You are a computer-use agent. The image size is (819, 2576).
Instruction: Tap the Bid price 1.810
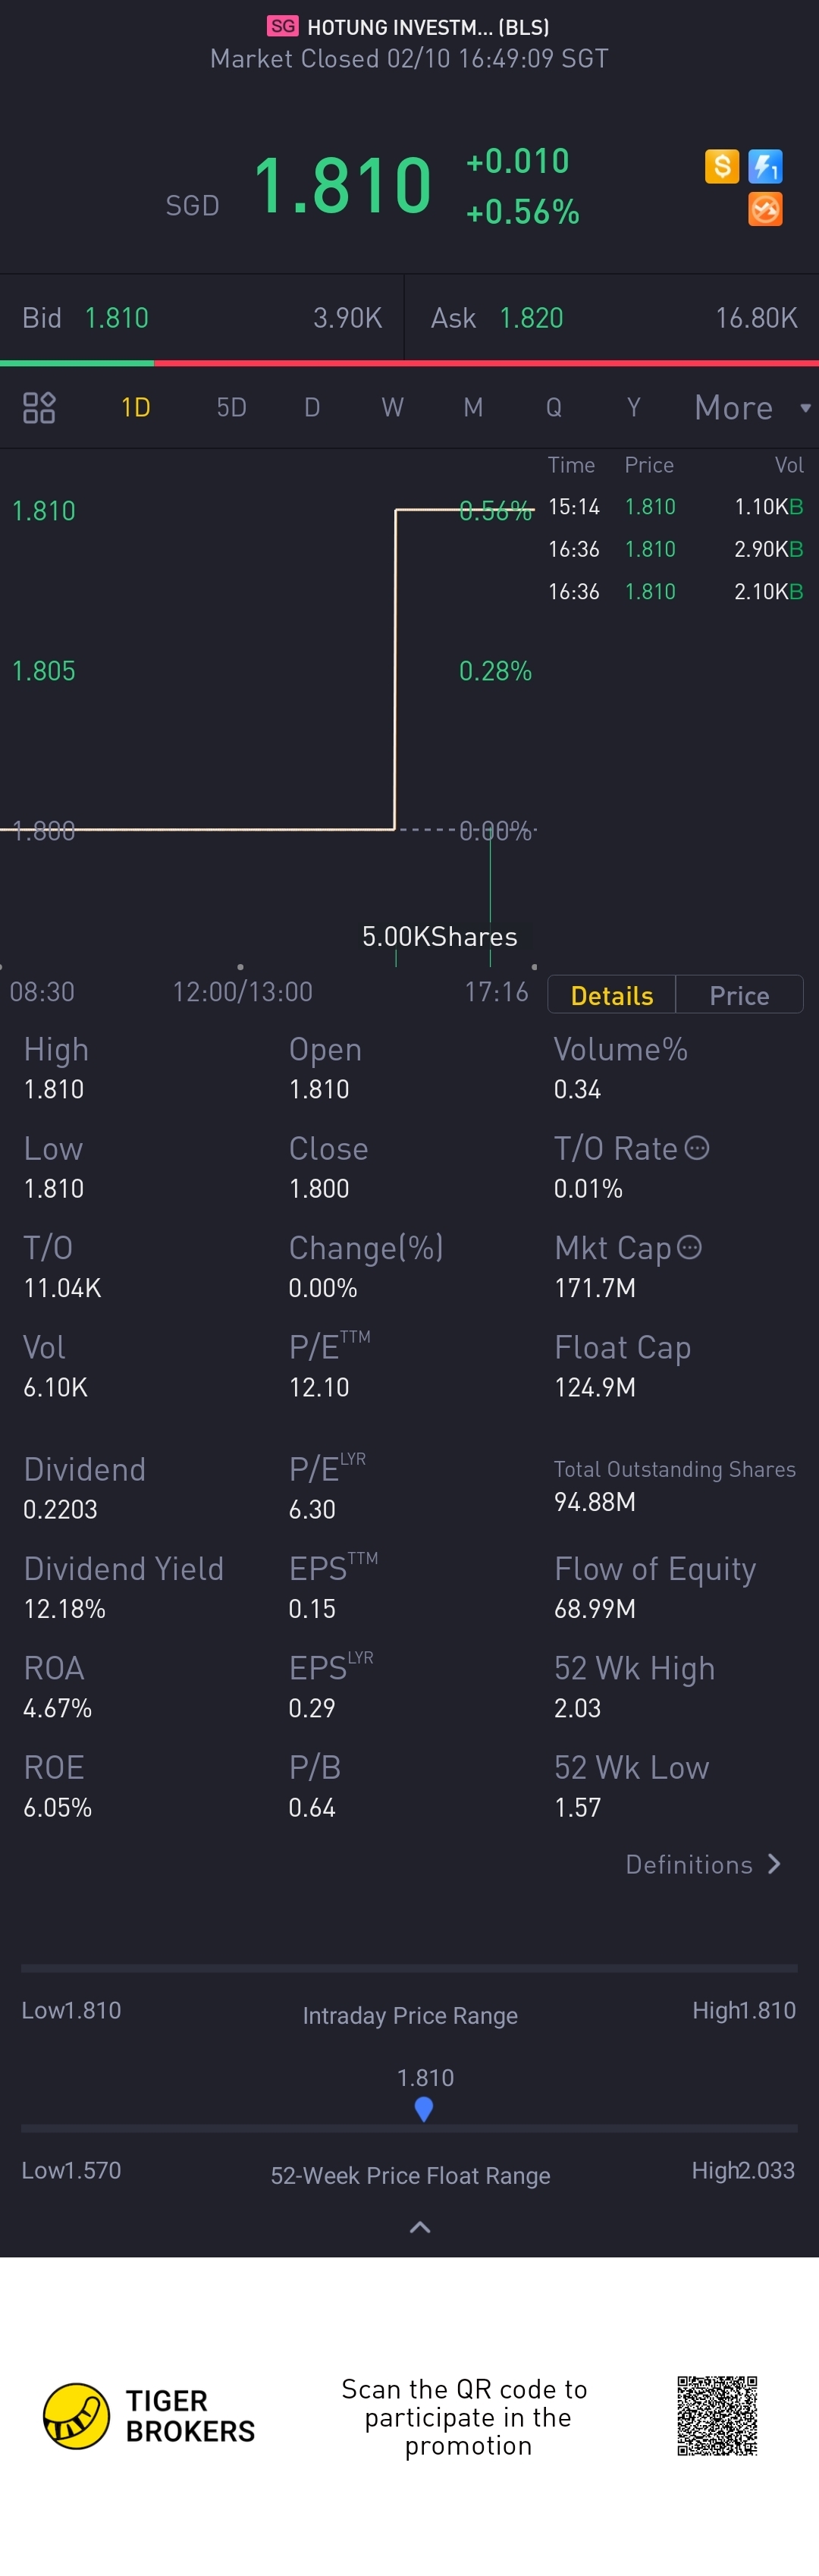(116, 318)
